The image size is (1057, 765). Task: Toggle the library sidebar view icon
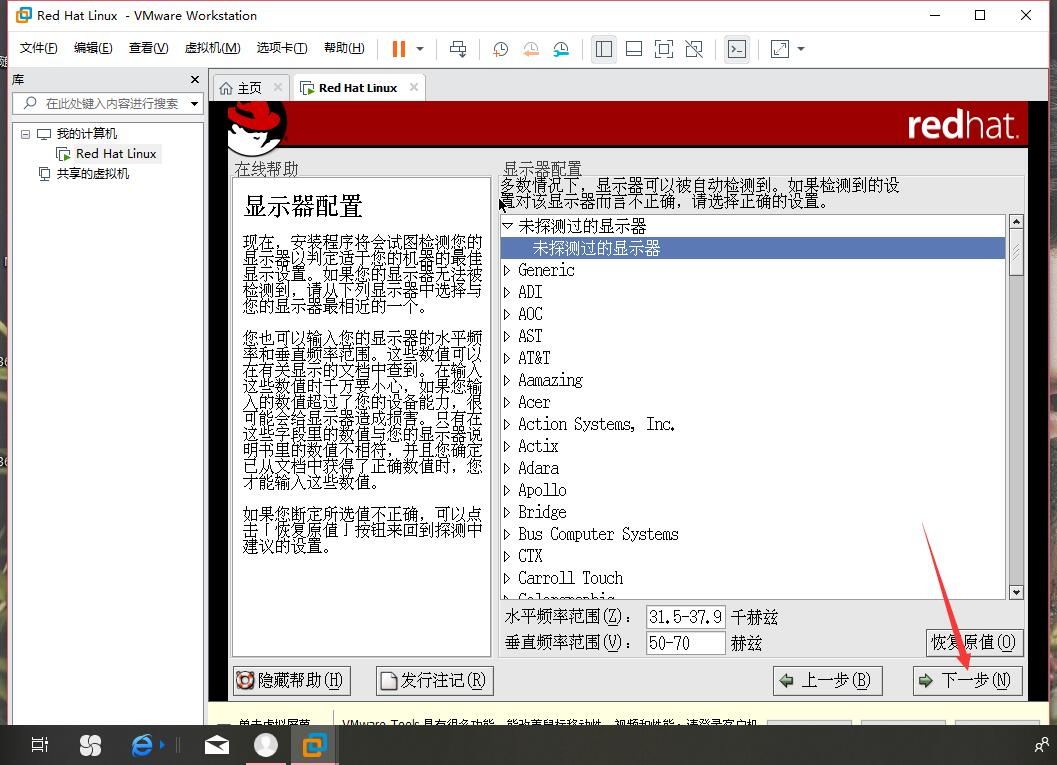[603, 49]
